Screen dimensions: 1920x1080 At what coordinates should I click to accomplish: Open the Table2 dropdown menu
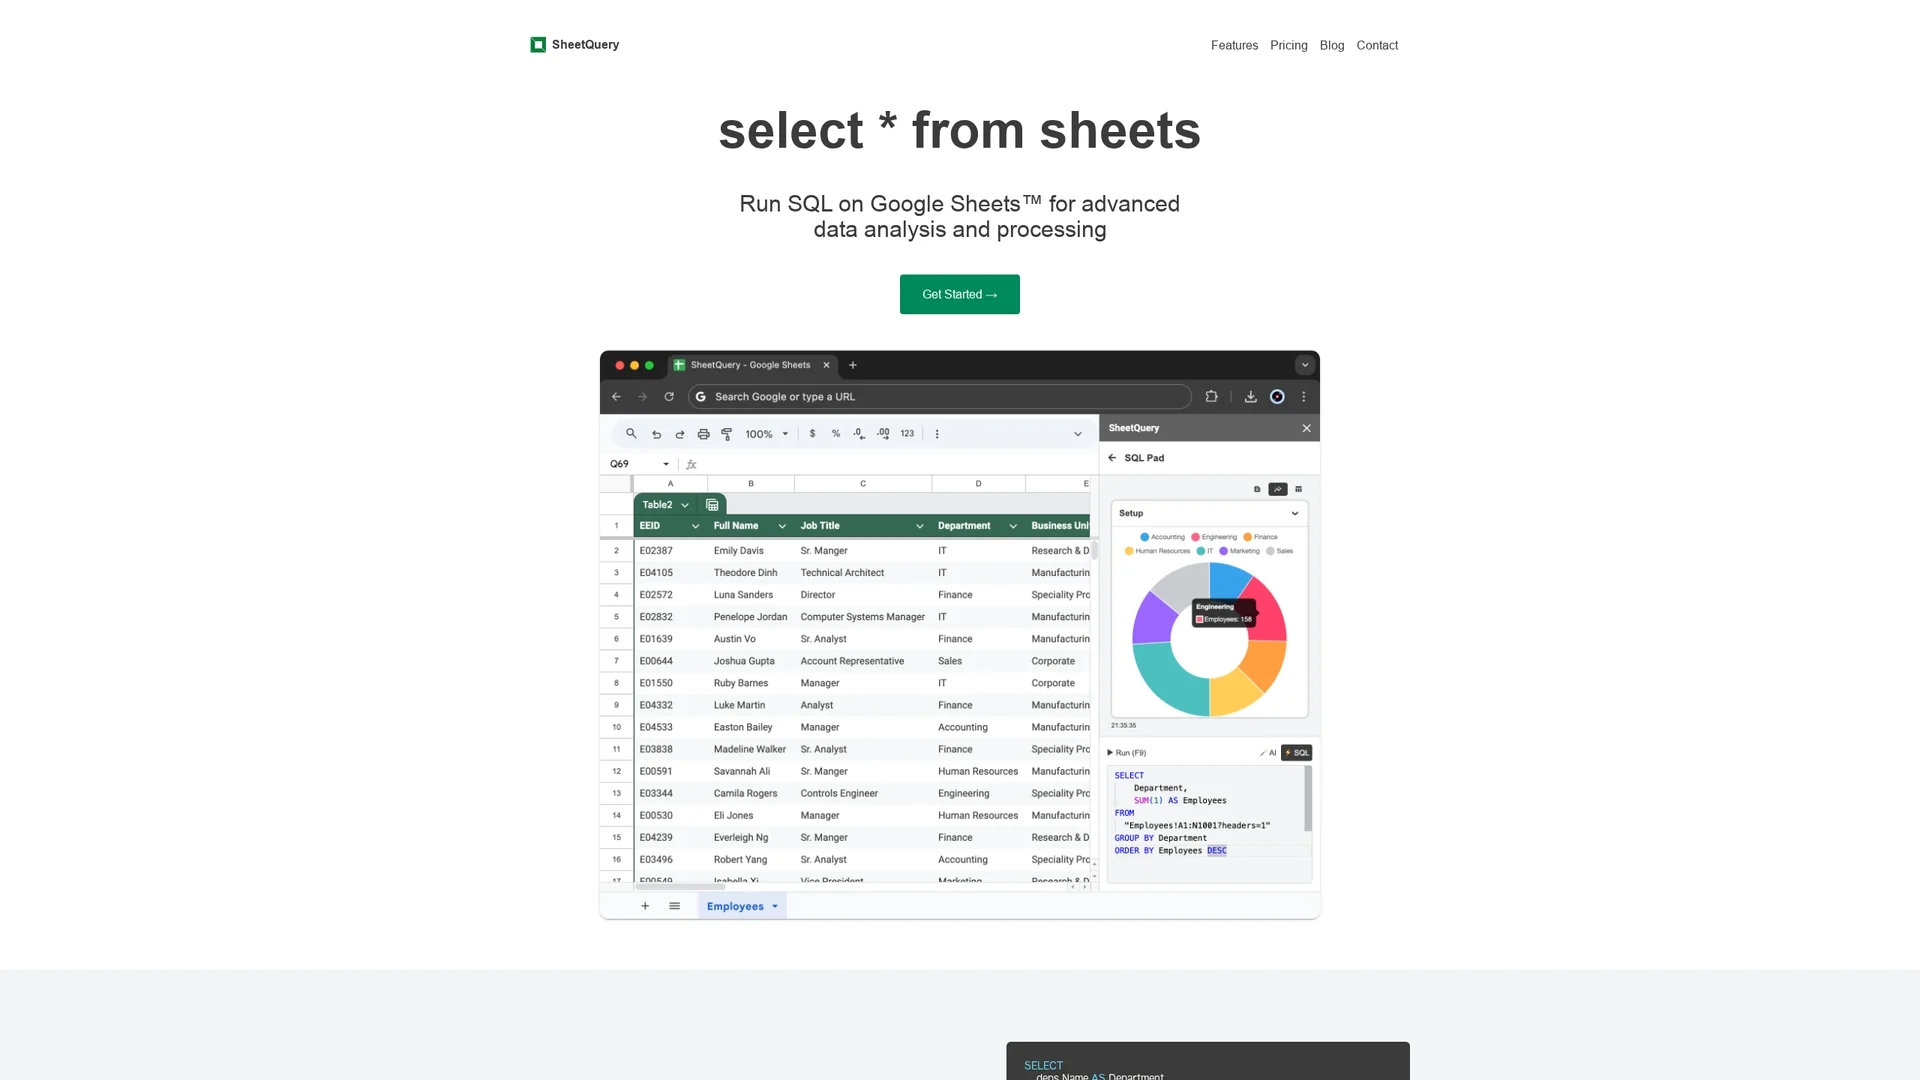[x=685, y=505]
